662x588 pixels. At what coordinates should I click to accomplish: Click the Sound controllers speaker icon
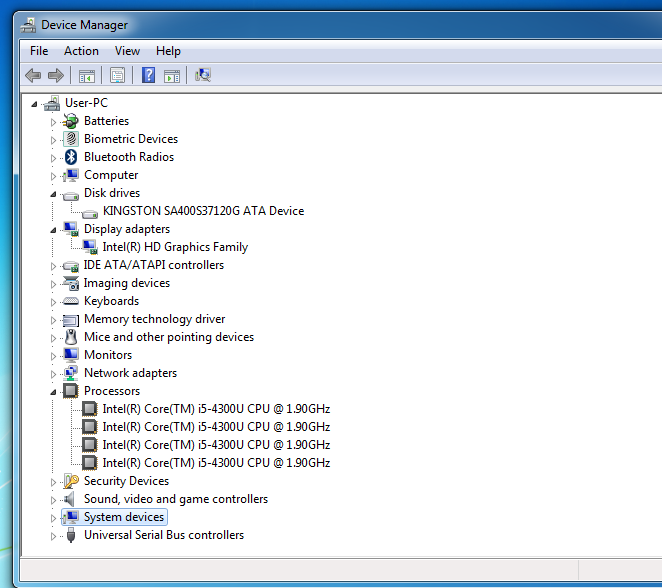(70, 499)
